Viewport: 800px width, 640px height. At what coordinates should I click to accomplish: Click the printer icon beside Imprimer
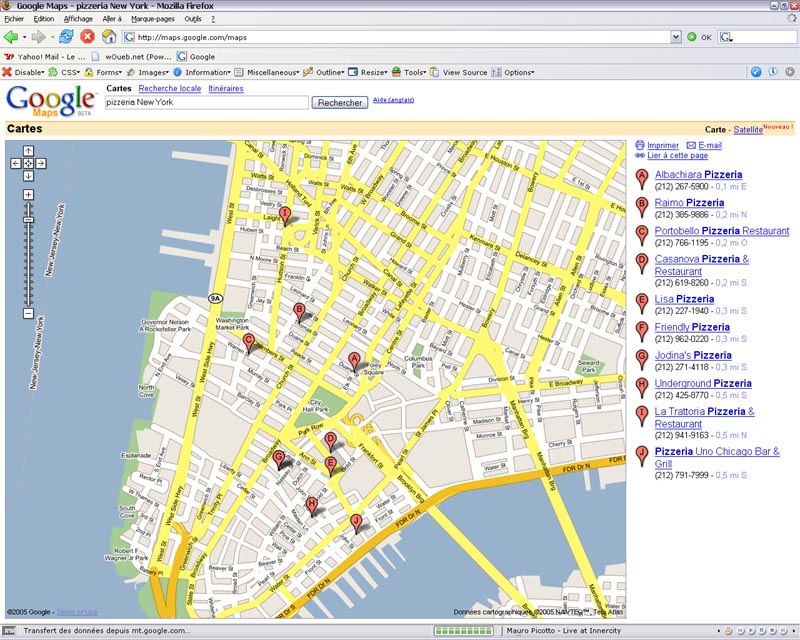point(640,145)
